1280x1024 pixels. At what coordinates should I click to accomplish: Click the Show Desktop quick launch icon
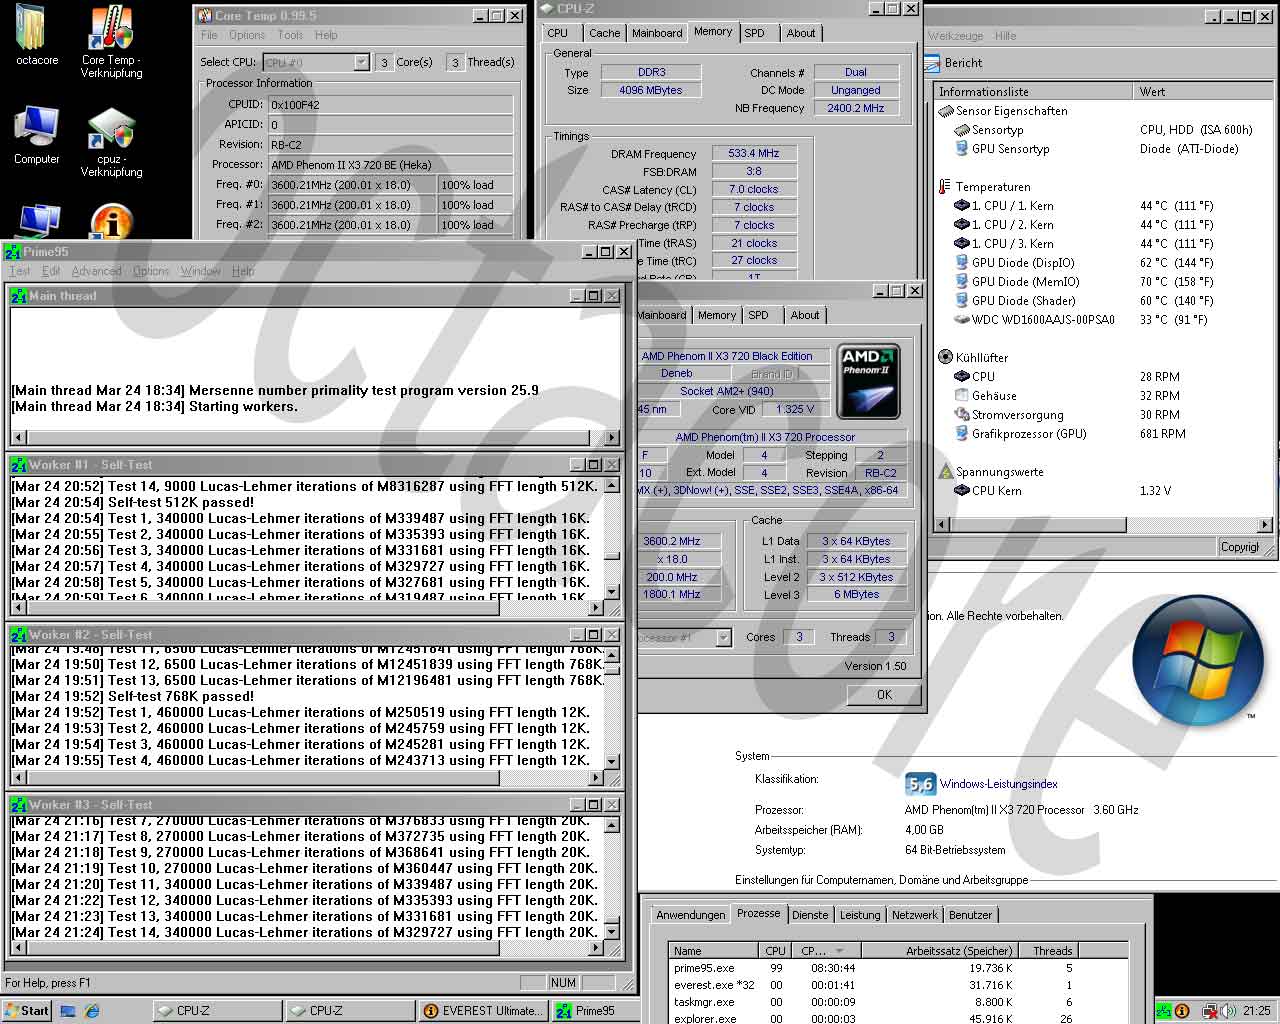[x=68, y=1011]
